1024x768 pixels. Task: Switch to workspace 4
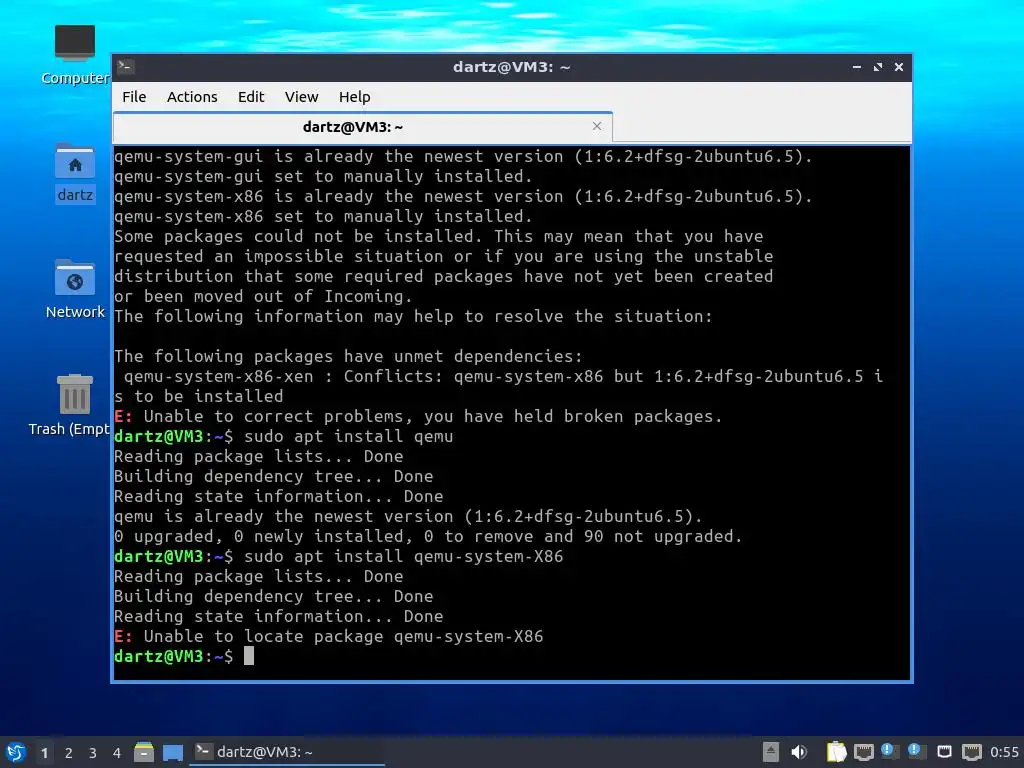tap(117, 753)
